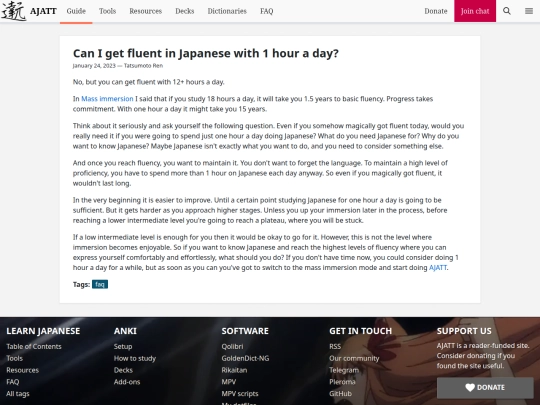Click the heart DONATE button in footer
The height and width of the screenshot is (405, 540).
[x=485, y=387]
